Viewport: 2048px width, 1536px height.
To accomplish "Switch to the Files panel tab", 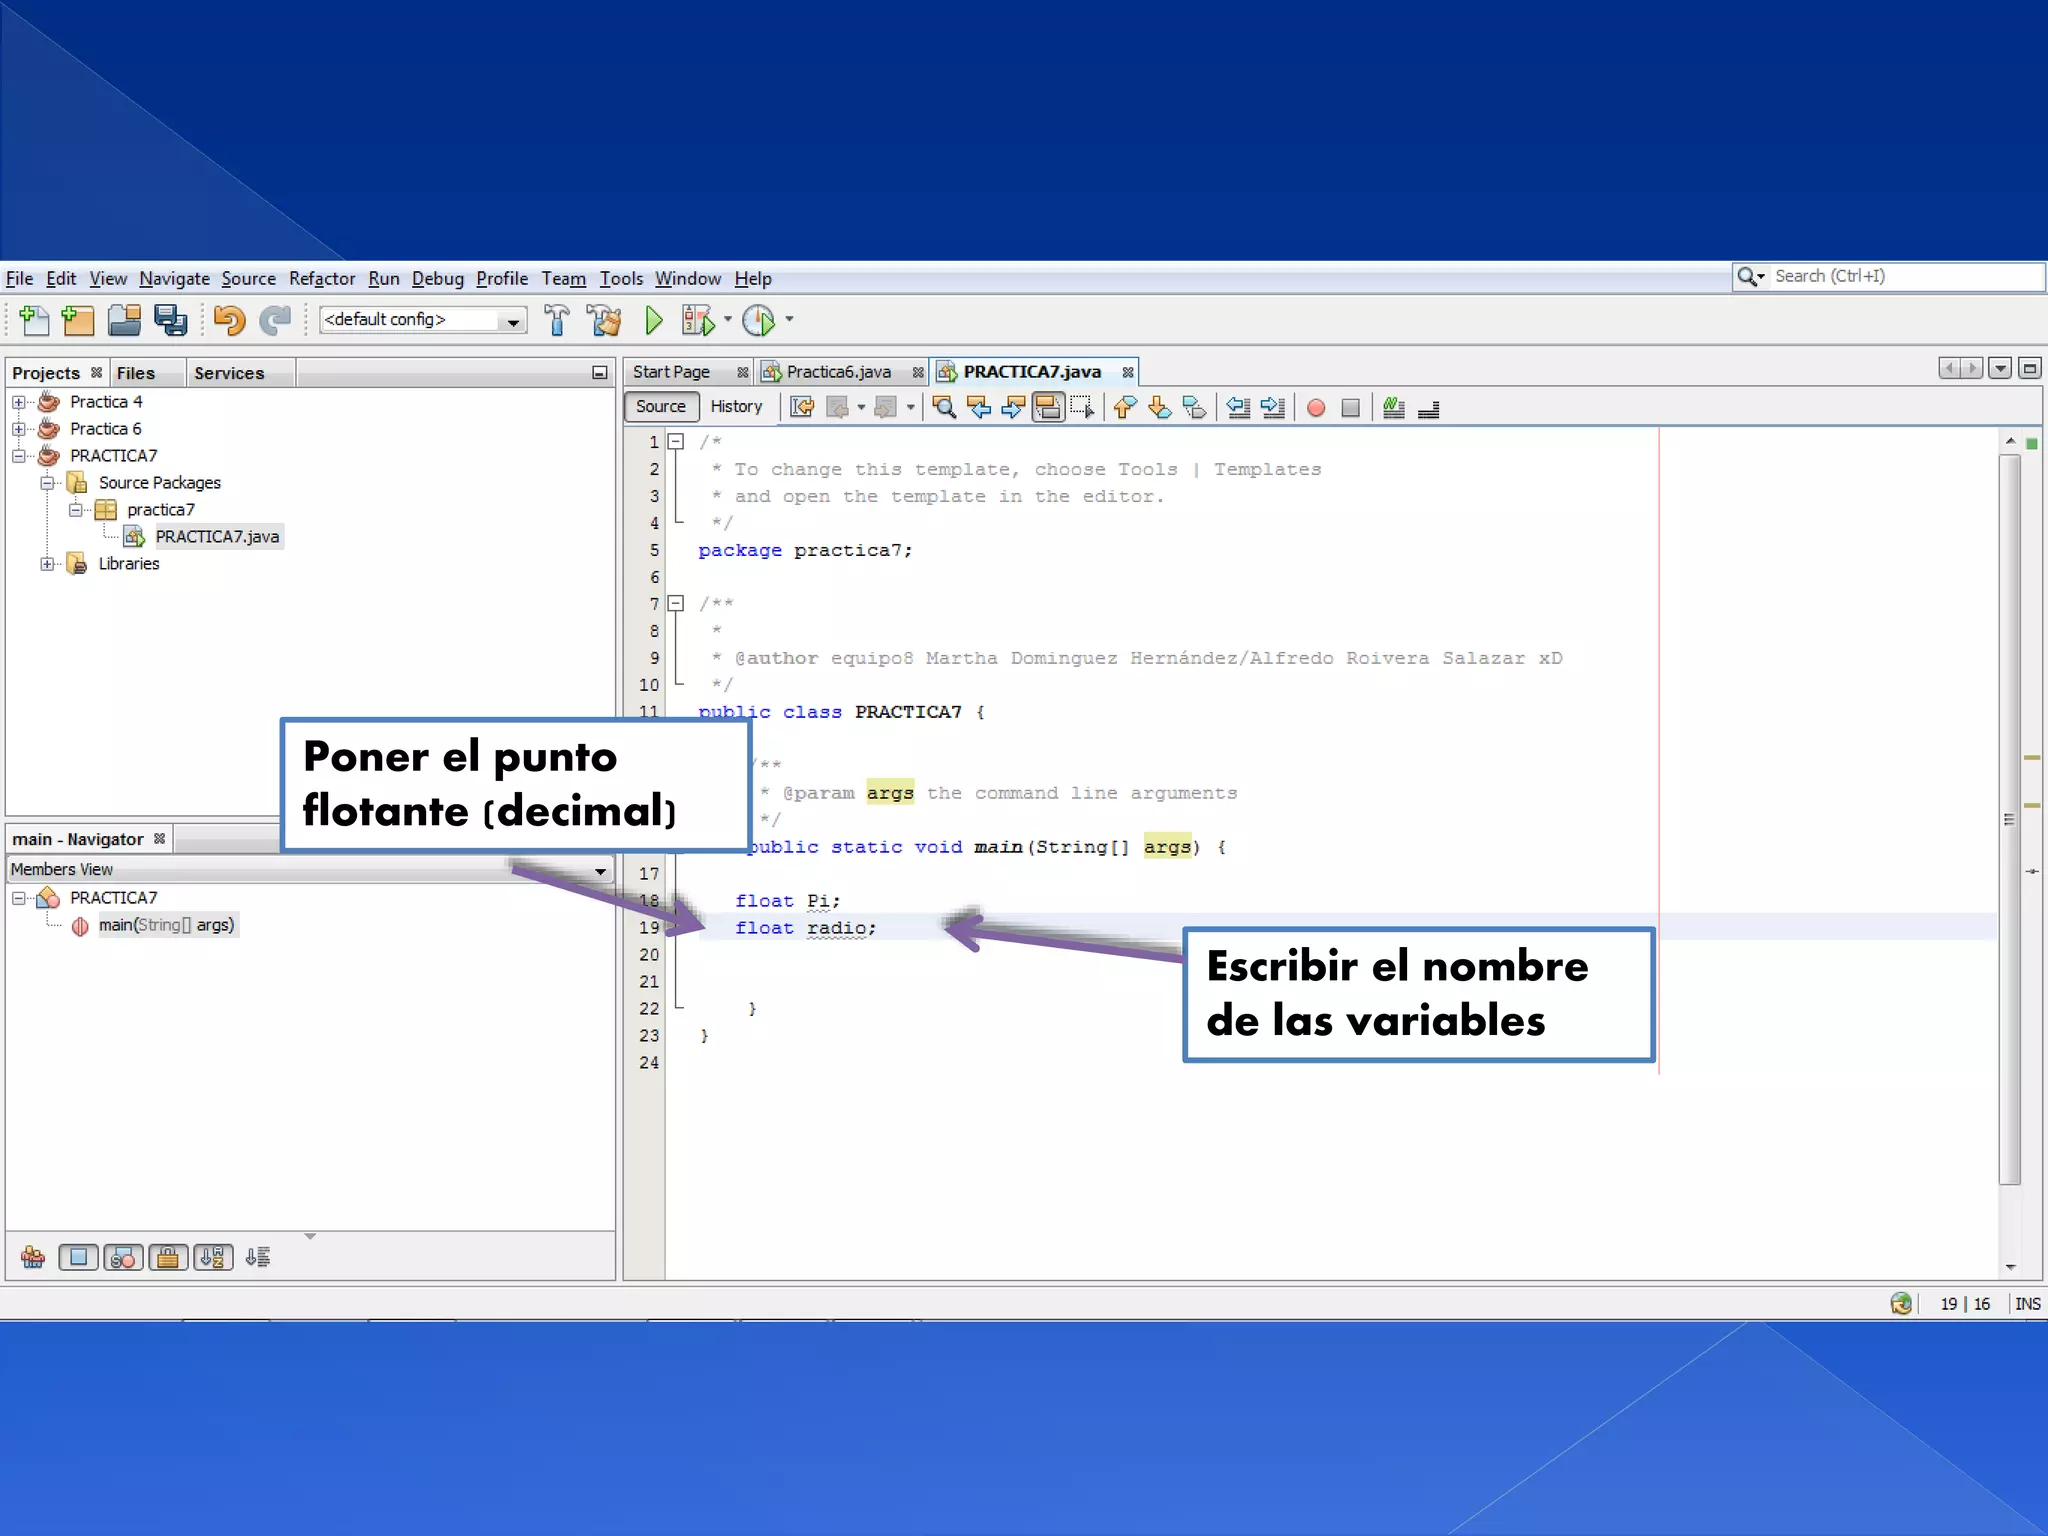I will [136, 373].
